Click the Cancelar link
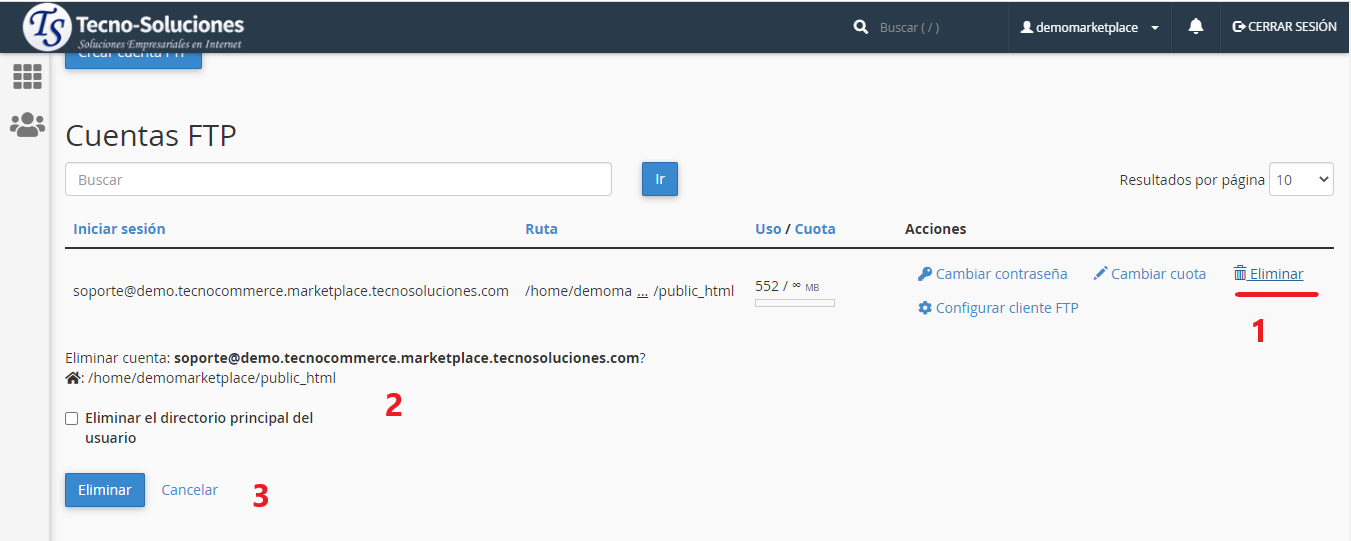 [189, 490]
